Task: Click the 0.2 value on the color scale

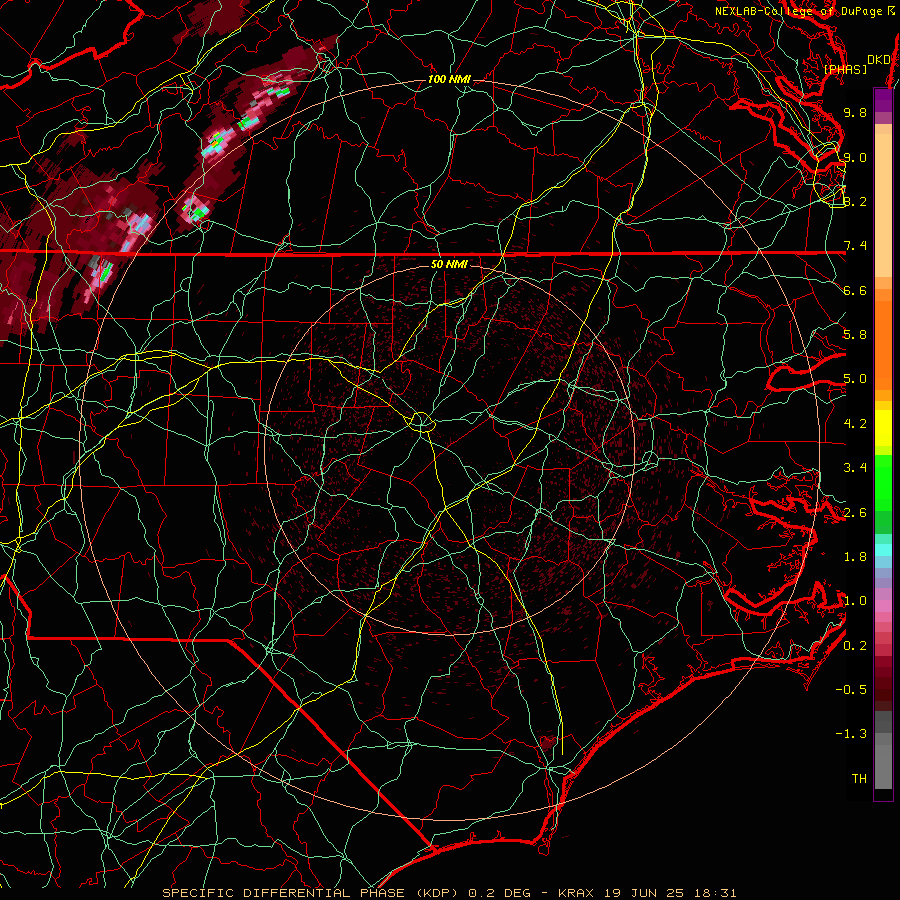Action: pyautogui.click(x=855, y=646)
